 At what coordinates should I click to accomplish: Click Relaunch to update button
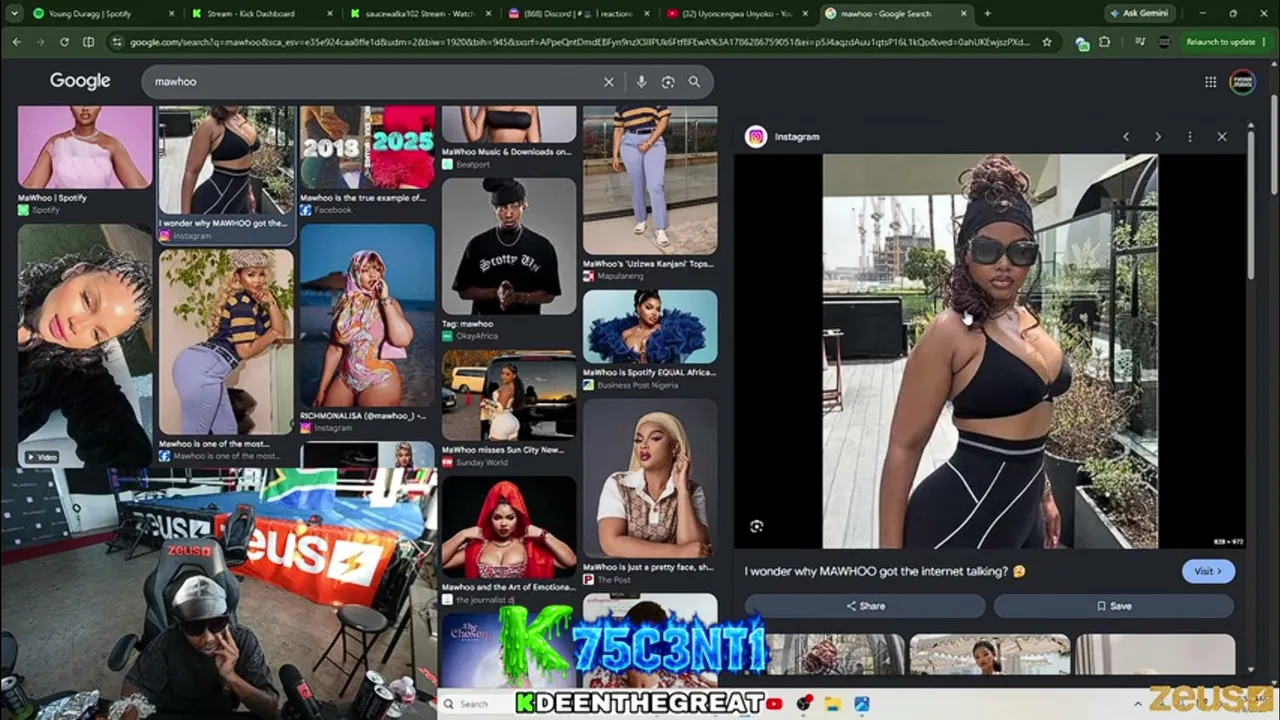(x=1220, y=42)
